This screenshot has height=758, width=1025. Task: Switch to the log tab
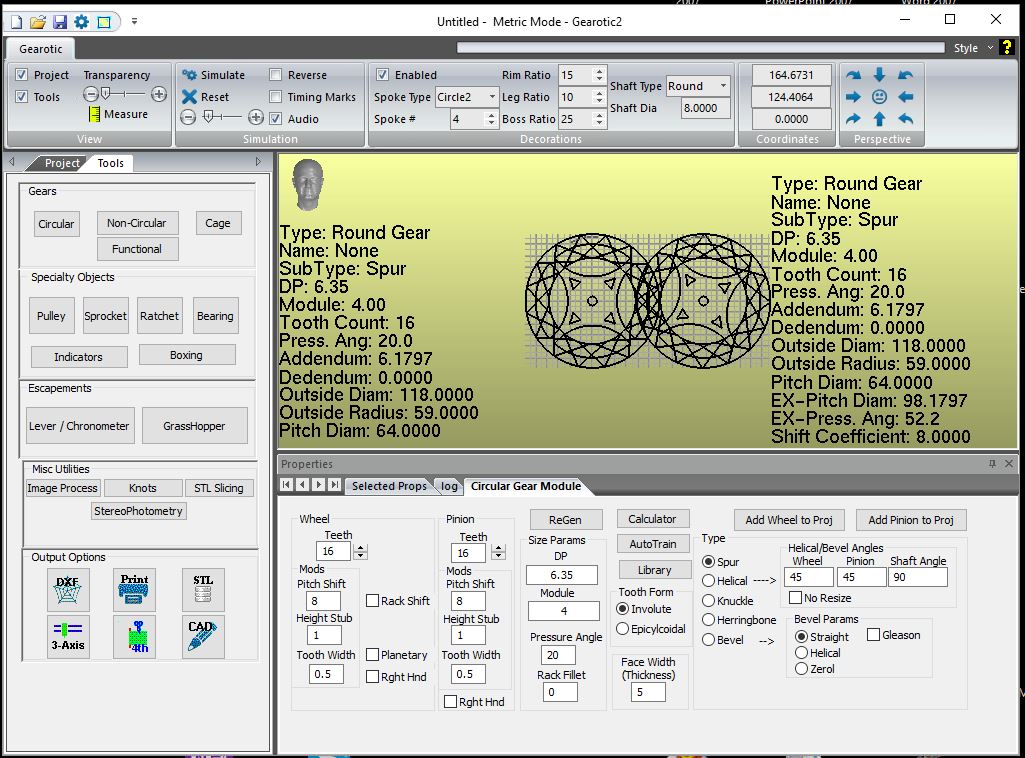click(450, 486)
